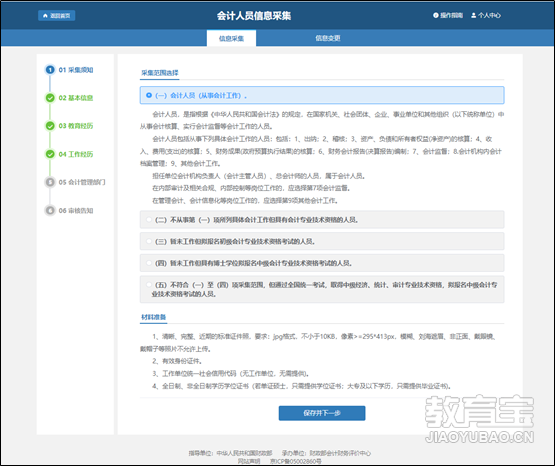555x466 pixels.
Task: Select radio option (一) 会计人员
Action: point(149,95)
